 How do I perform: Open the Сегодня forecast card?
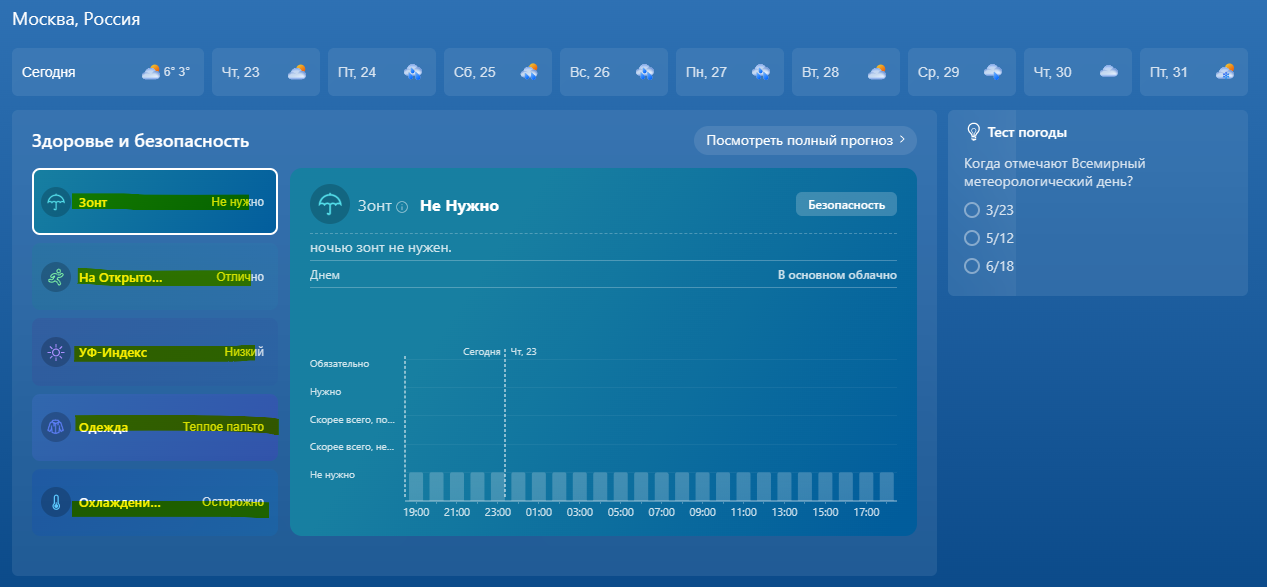click(x=108, y=72)
